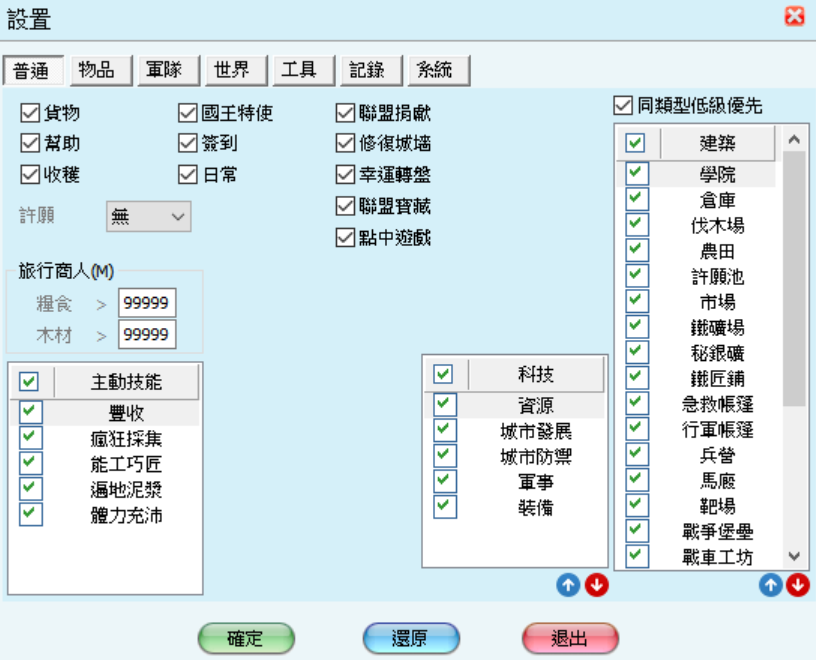Click the building list scrollbar thumb
The image size is (816, 660).
click(794, 278)
